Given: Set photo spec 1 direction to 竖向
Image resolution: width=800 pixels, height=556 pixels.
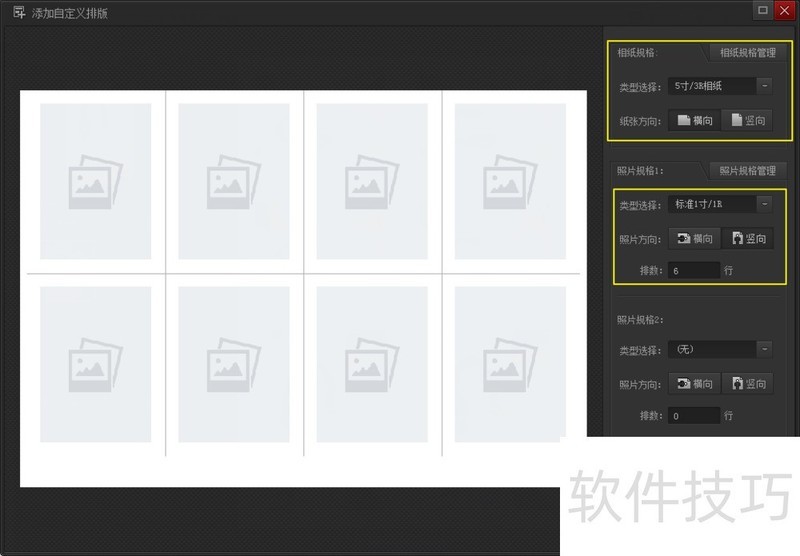Looking at the screenshot, I should [x=748, y=239].
